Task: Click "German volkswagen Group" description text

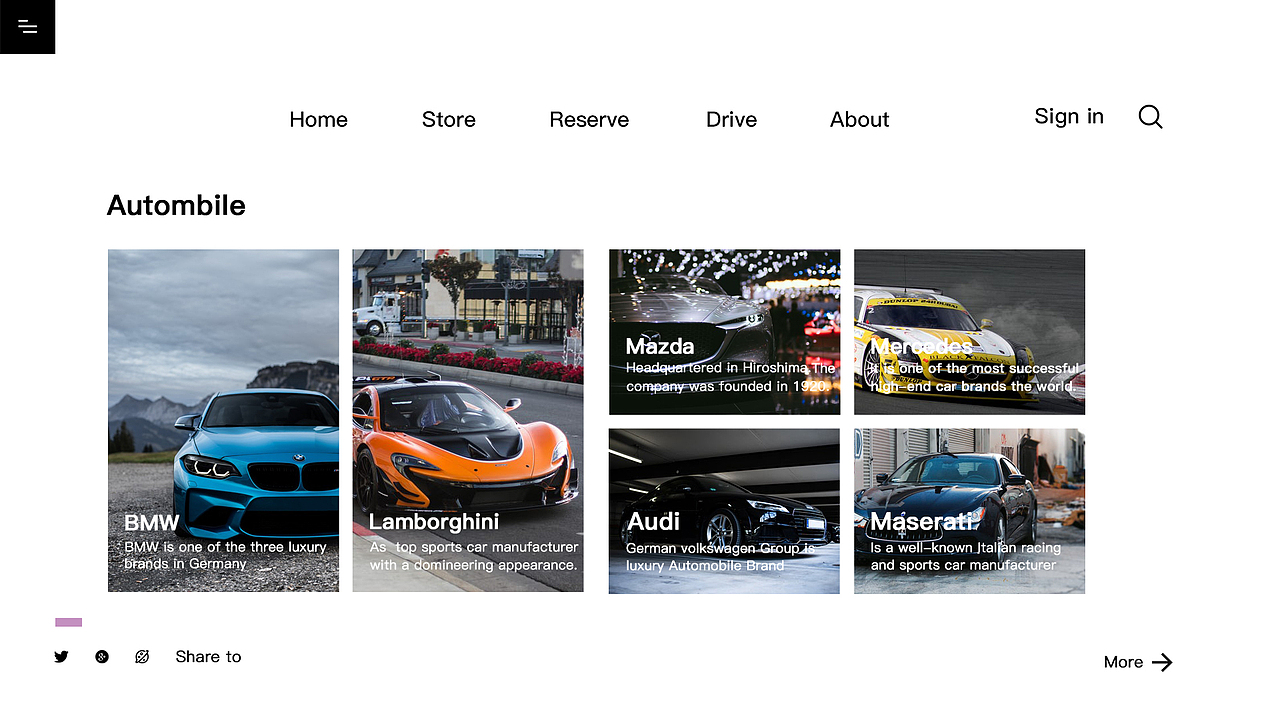Action: coord(713,548)
